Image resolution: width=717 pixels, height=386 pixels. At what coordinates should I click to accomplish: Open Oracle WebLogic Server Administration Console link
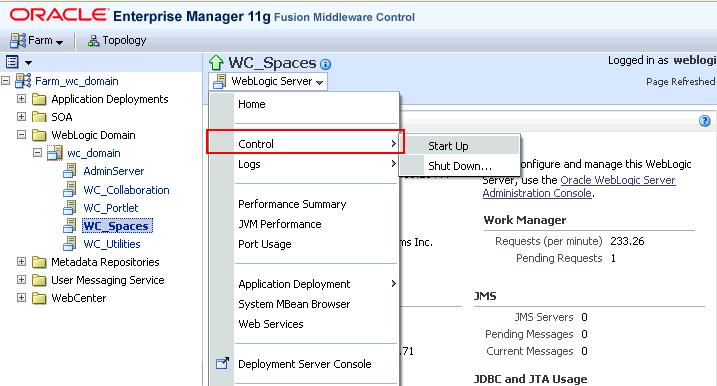pyautogui.click(x=579, y=187)
